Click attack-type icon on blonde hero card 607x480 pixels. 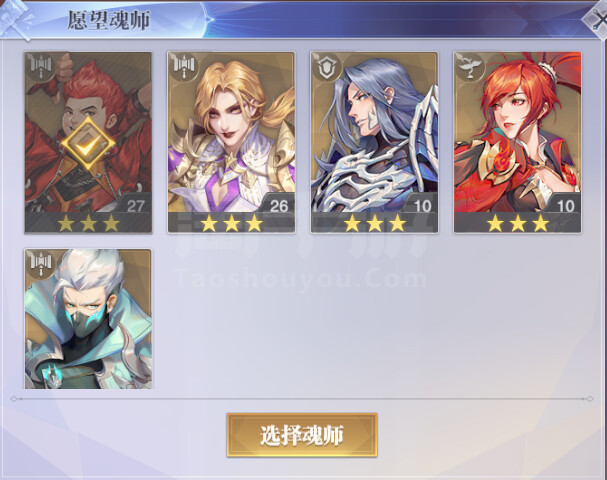[183, 66]
